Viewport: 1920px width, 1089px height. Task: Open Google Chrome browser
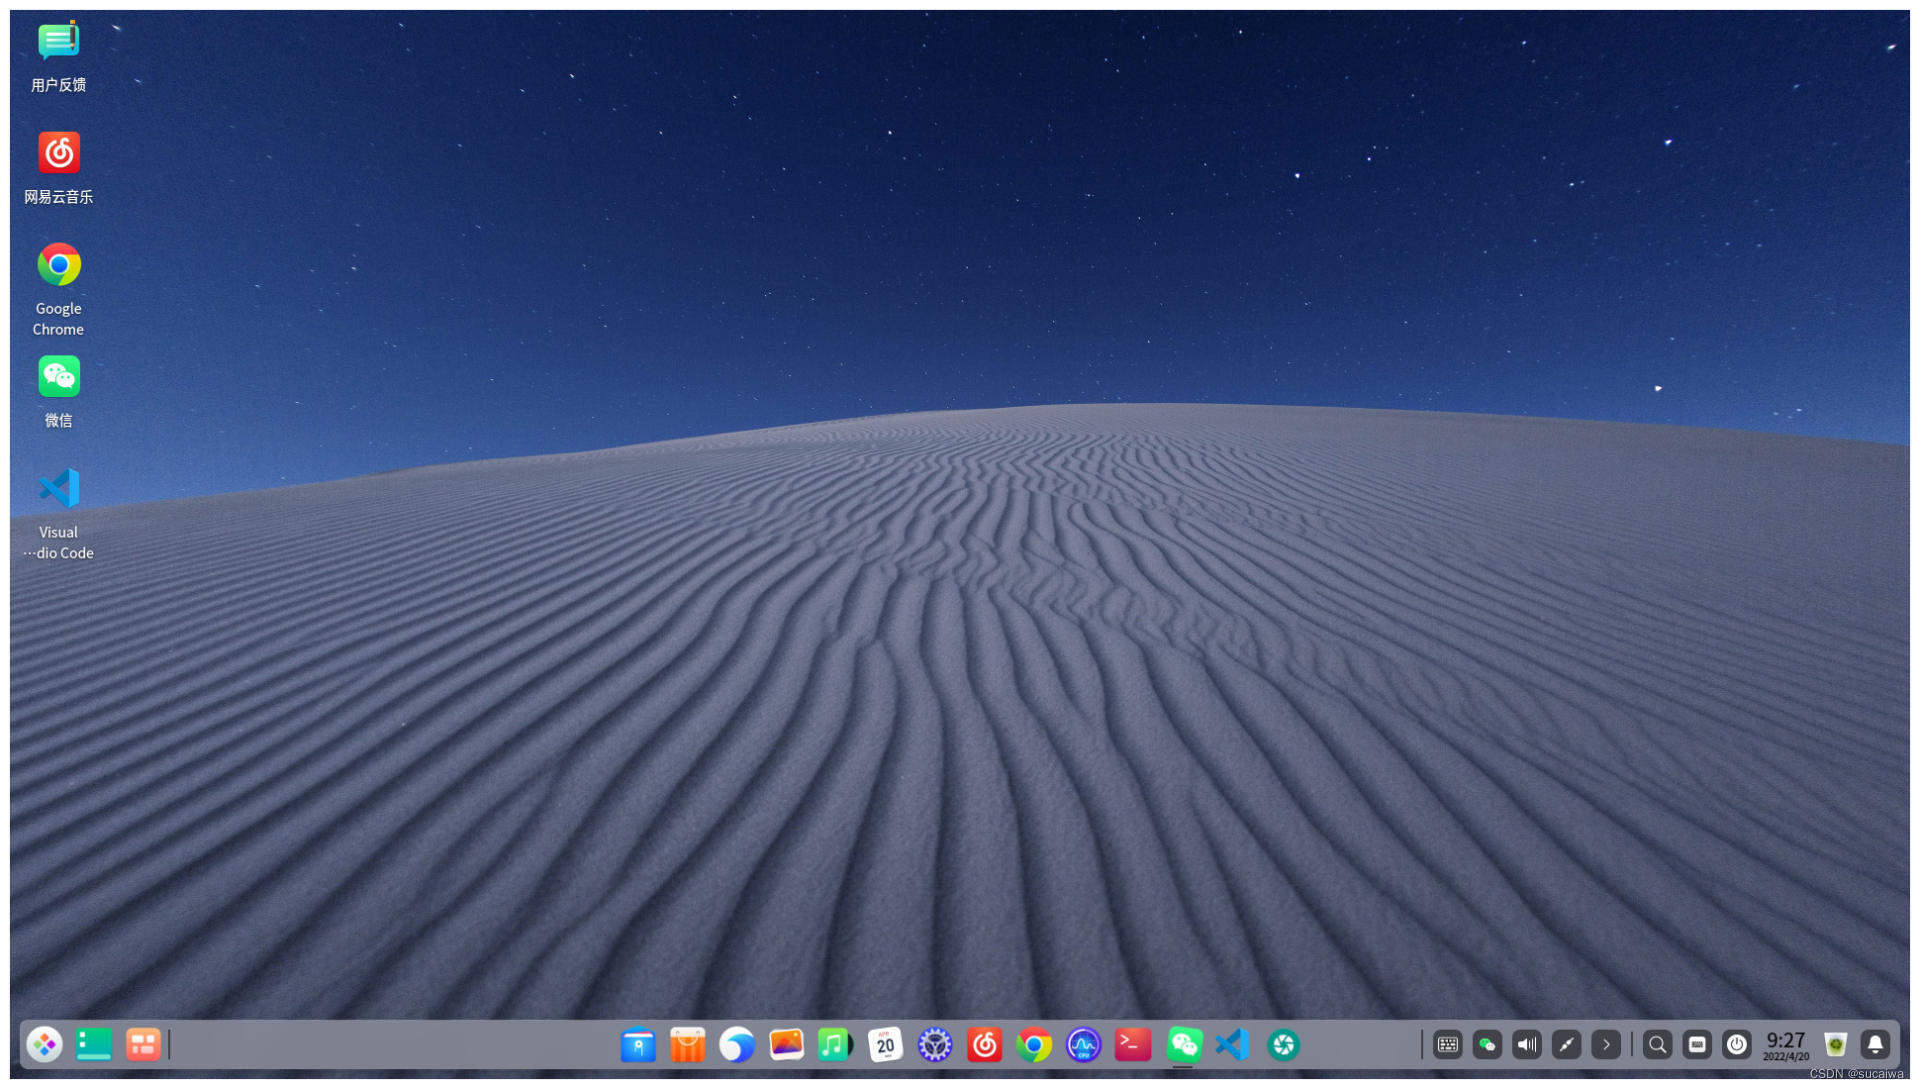[x=58, y=265]
